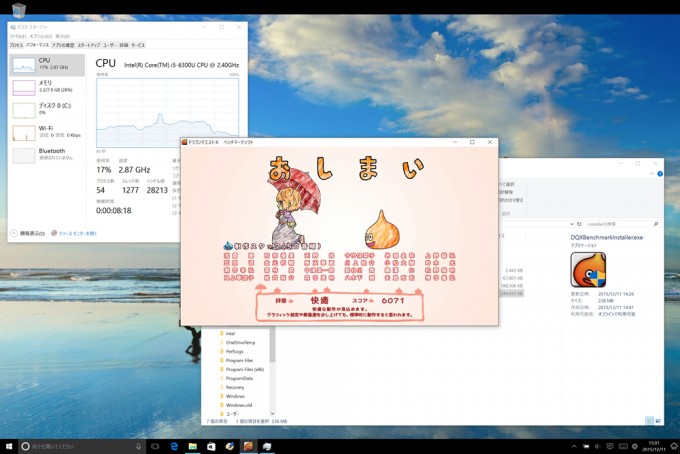Open the volume control in system tray
The width and height of the screenshot is (680, 454).
click(598, 446)
